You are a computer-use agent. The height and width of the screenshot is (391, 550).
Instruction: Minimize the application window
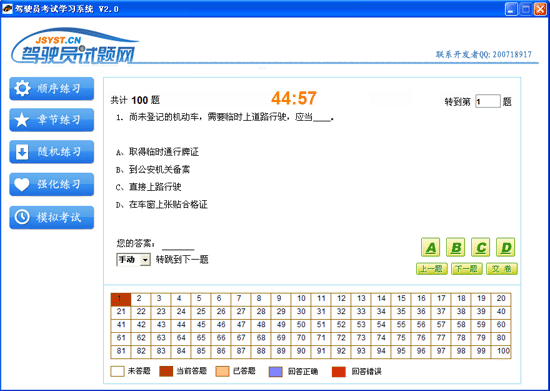(511, 9)
